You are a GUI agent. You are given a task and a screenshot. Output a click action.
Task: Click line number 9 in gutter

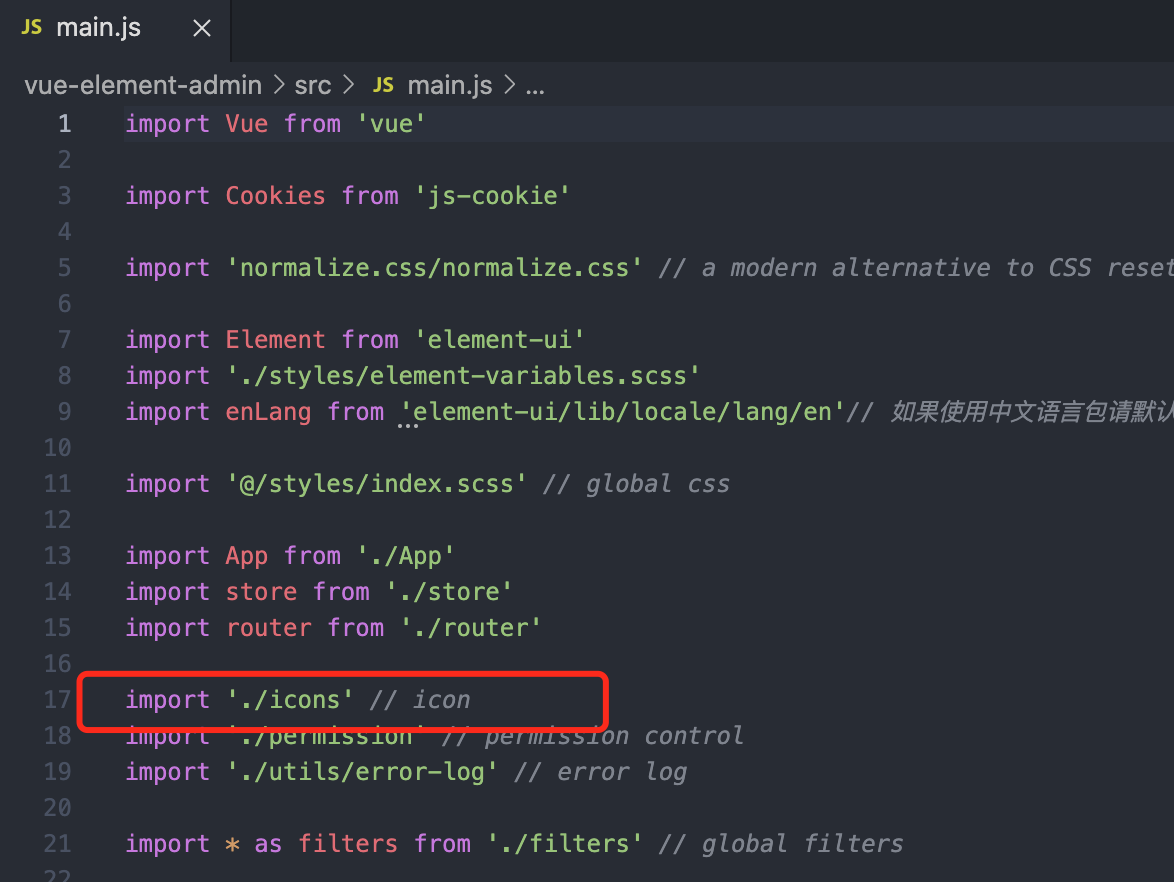click(x=64, y=412)
